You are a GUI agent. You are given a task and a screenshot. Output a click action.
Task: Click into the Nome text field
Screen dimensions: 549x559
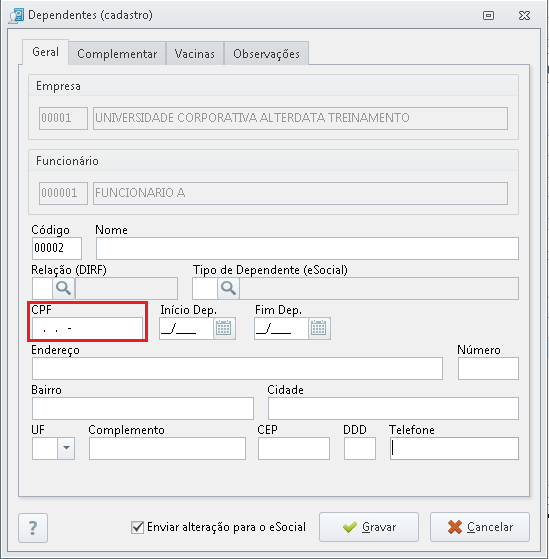(x=307, y=248)
